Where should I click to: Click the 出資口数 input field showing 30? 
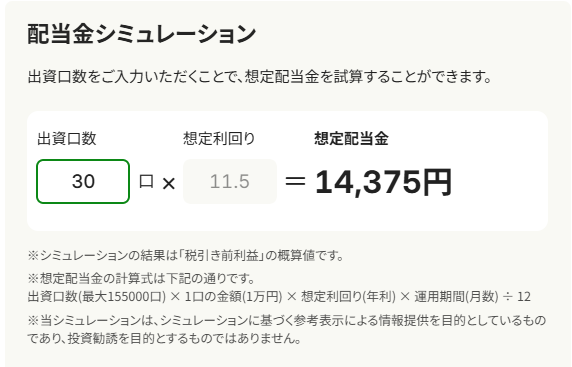(x=83, y=181)
